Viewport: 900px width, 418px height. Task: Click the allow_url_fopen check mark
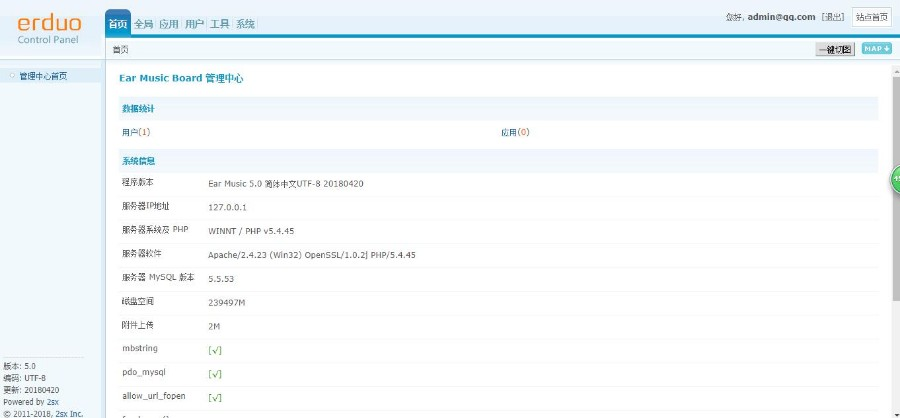(215, 397)
